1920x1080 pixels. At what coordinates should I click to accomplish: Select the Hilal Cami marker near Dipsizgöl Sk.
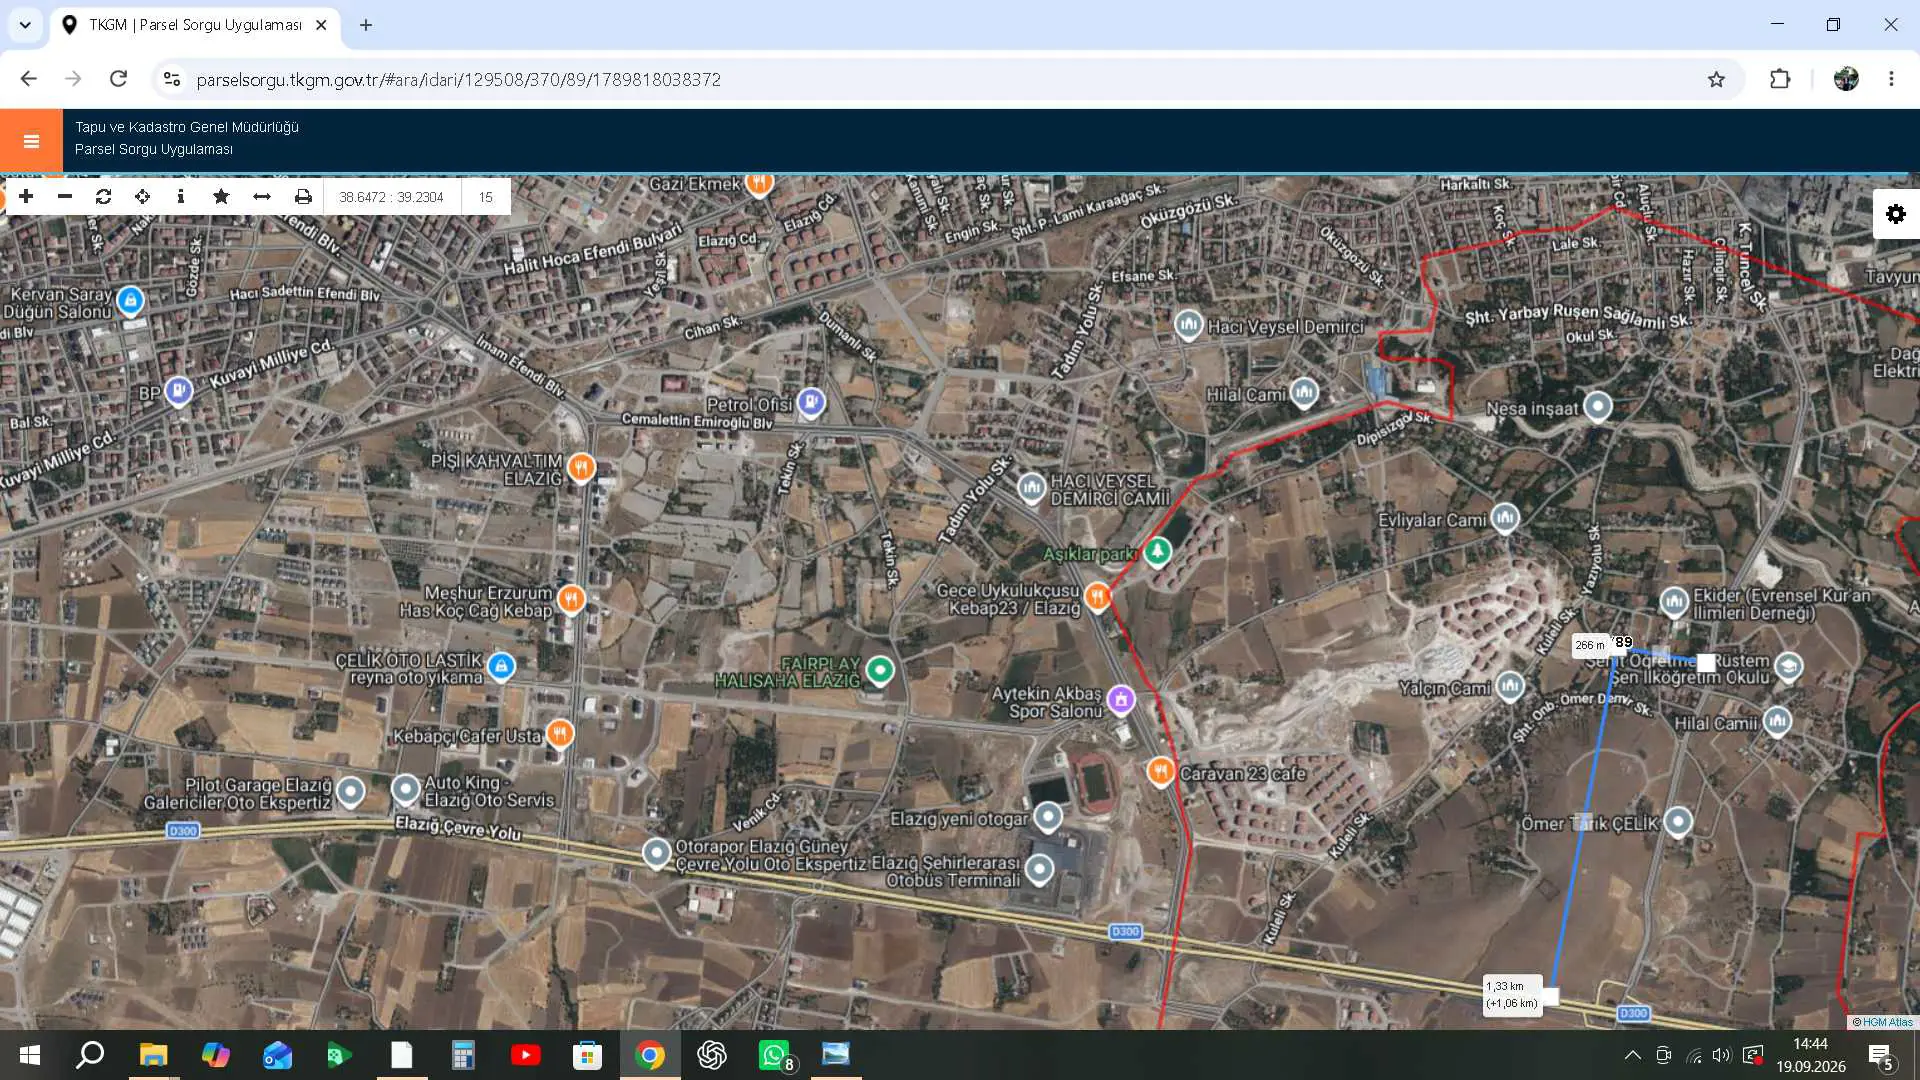tap(1304, 393)
